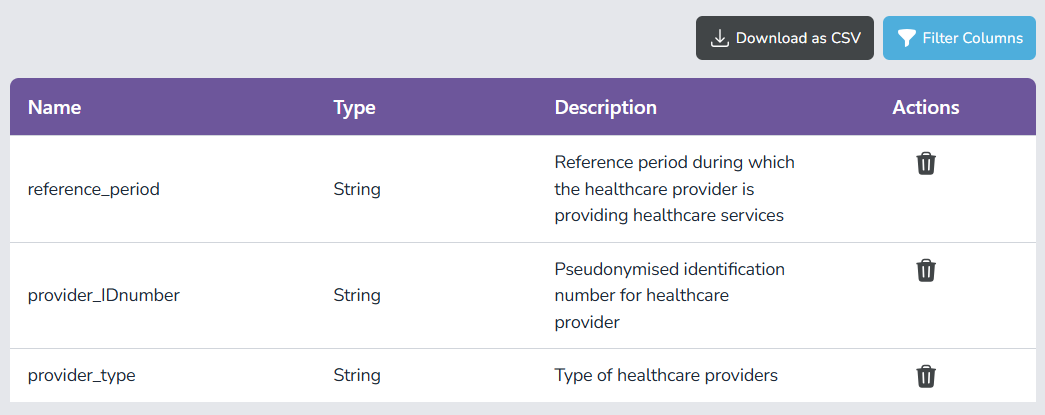Image resolution: width=1045 pixels, height=415 pixels.
Task: Select 'Type of healthcare providers' description
Action: (x=666, y=376)
